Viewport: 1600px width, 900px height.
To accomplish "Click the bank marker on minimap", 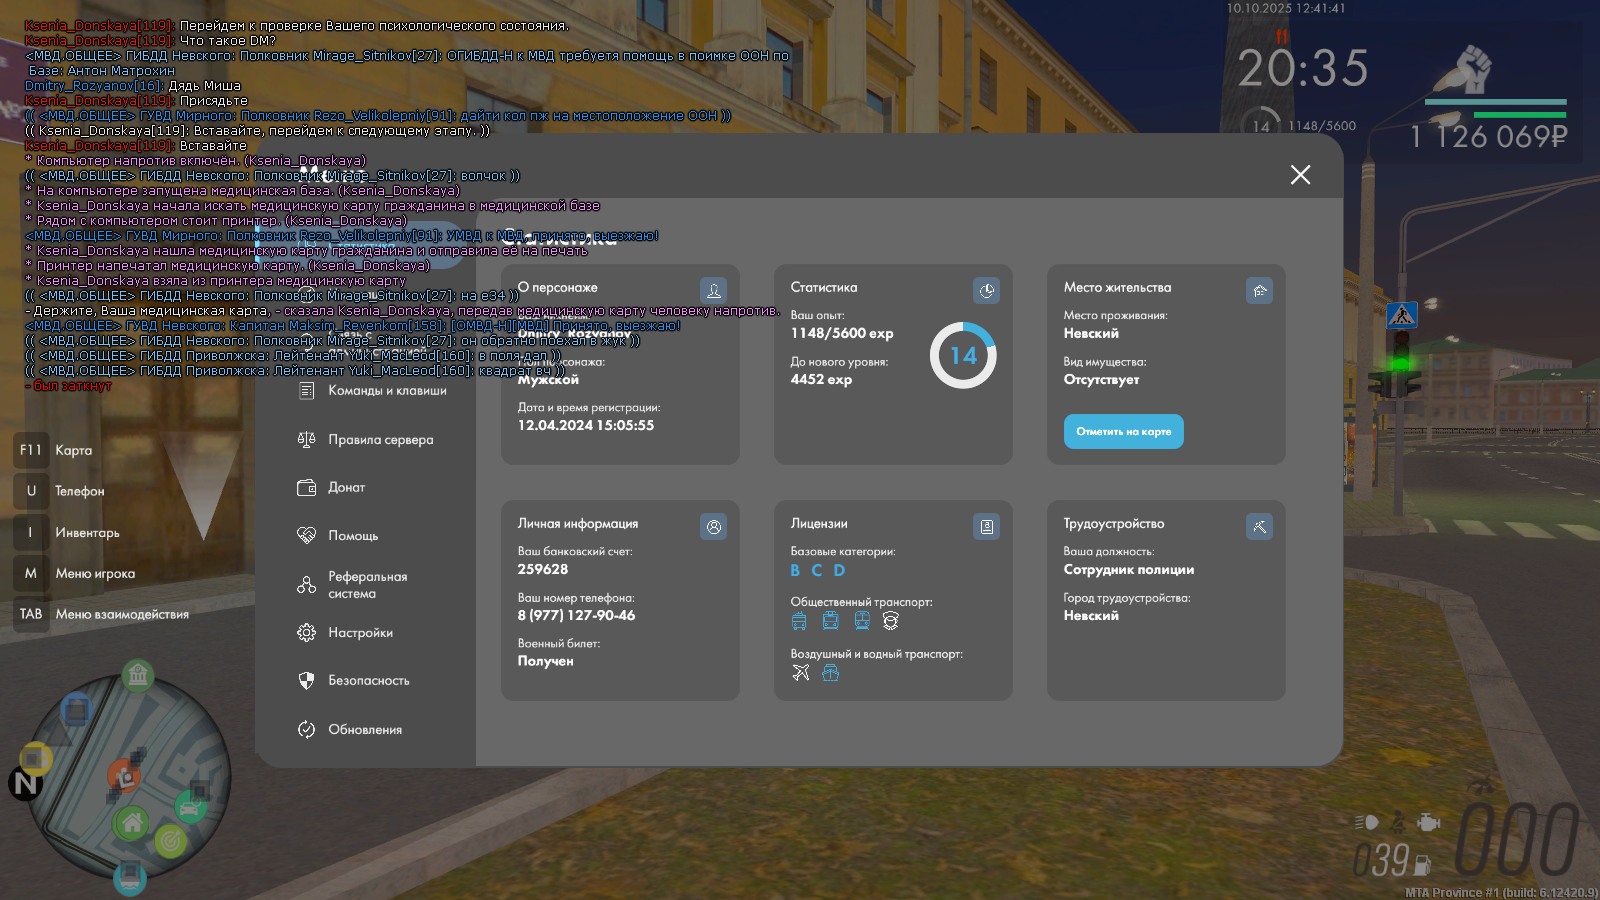I will (138, 675).
